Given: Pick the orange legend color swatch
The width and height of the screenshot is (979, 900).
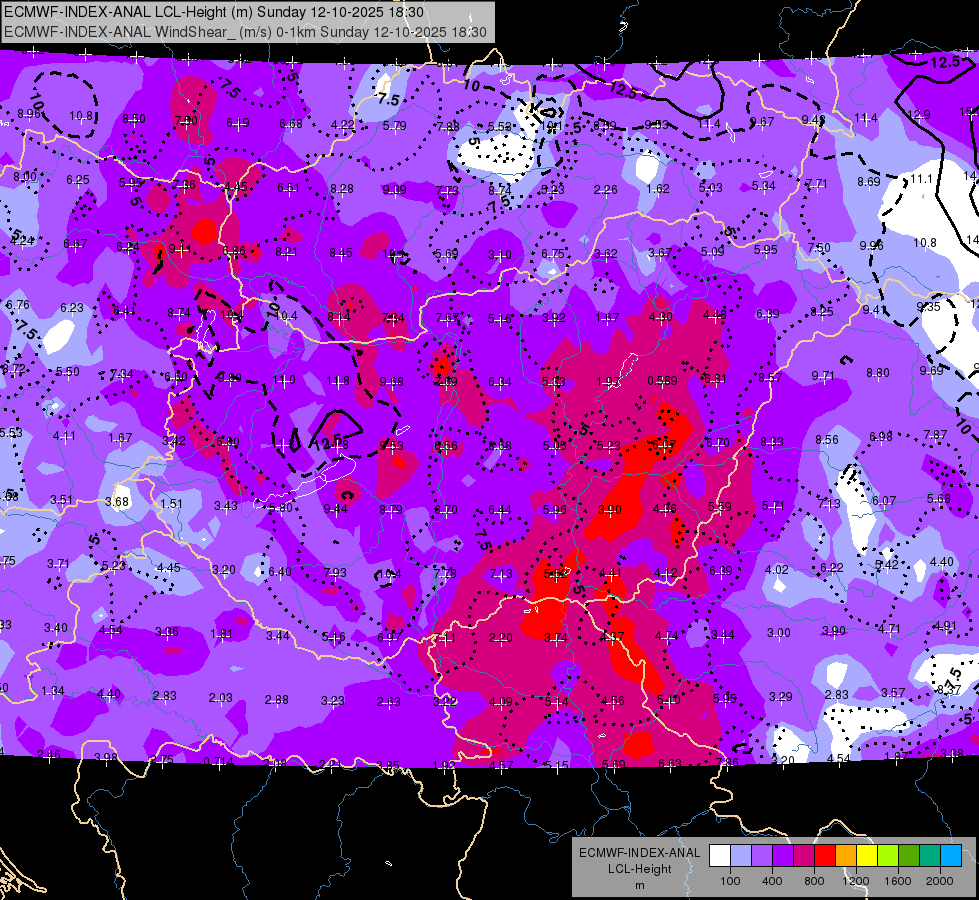Looking at the screenshot, I should click(x=846, y=856).
